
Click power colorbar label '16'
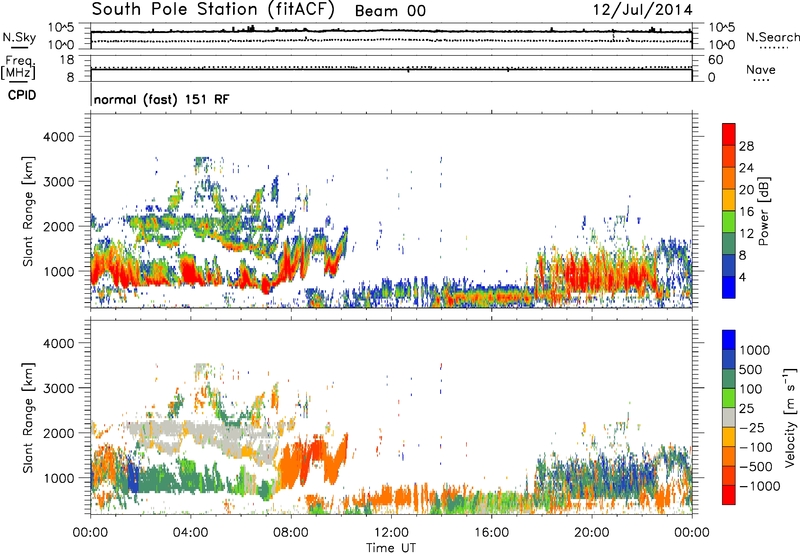point(746,212)
